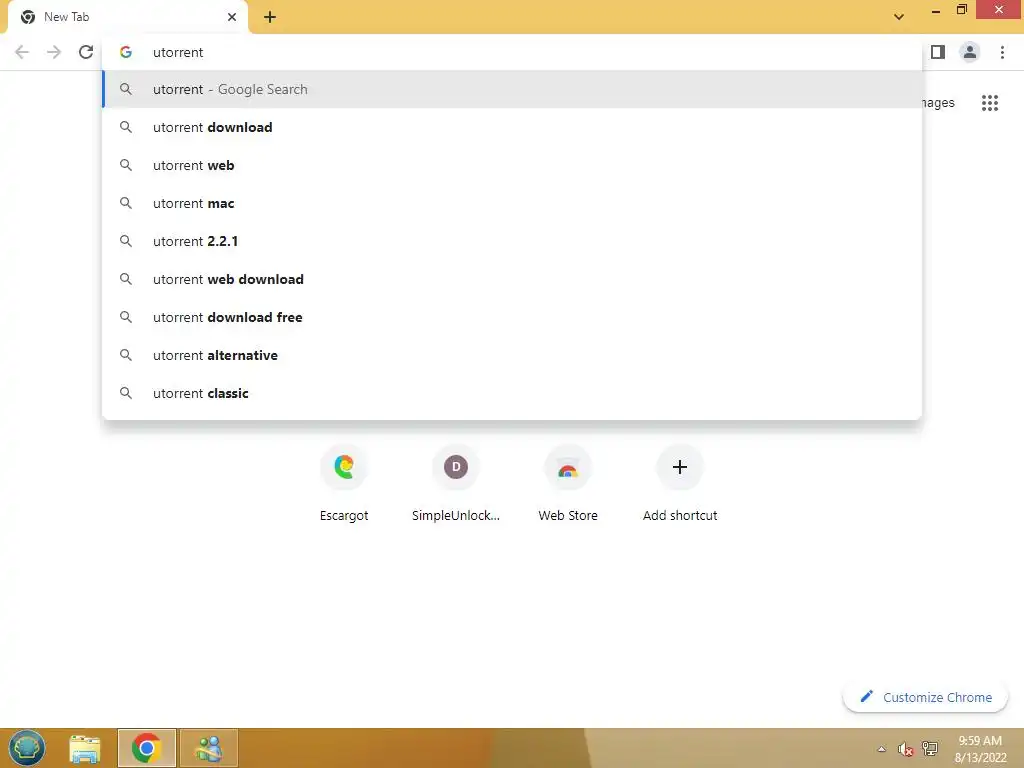Viewport: 1024px width, 768px height.
Task: Go back using the back arrow
Action: tap(22, 52)
